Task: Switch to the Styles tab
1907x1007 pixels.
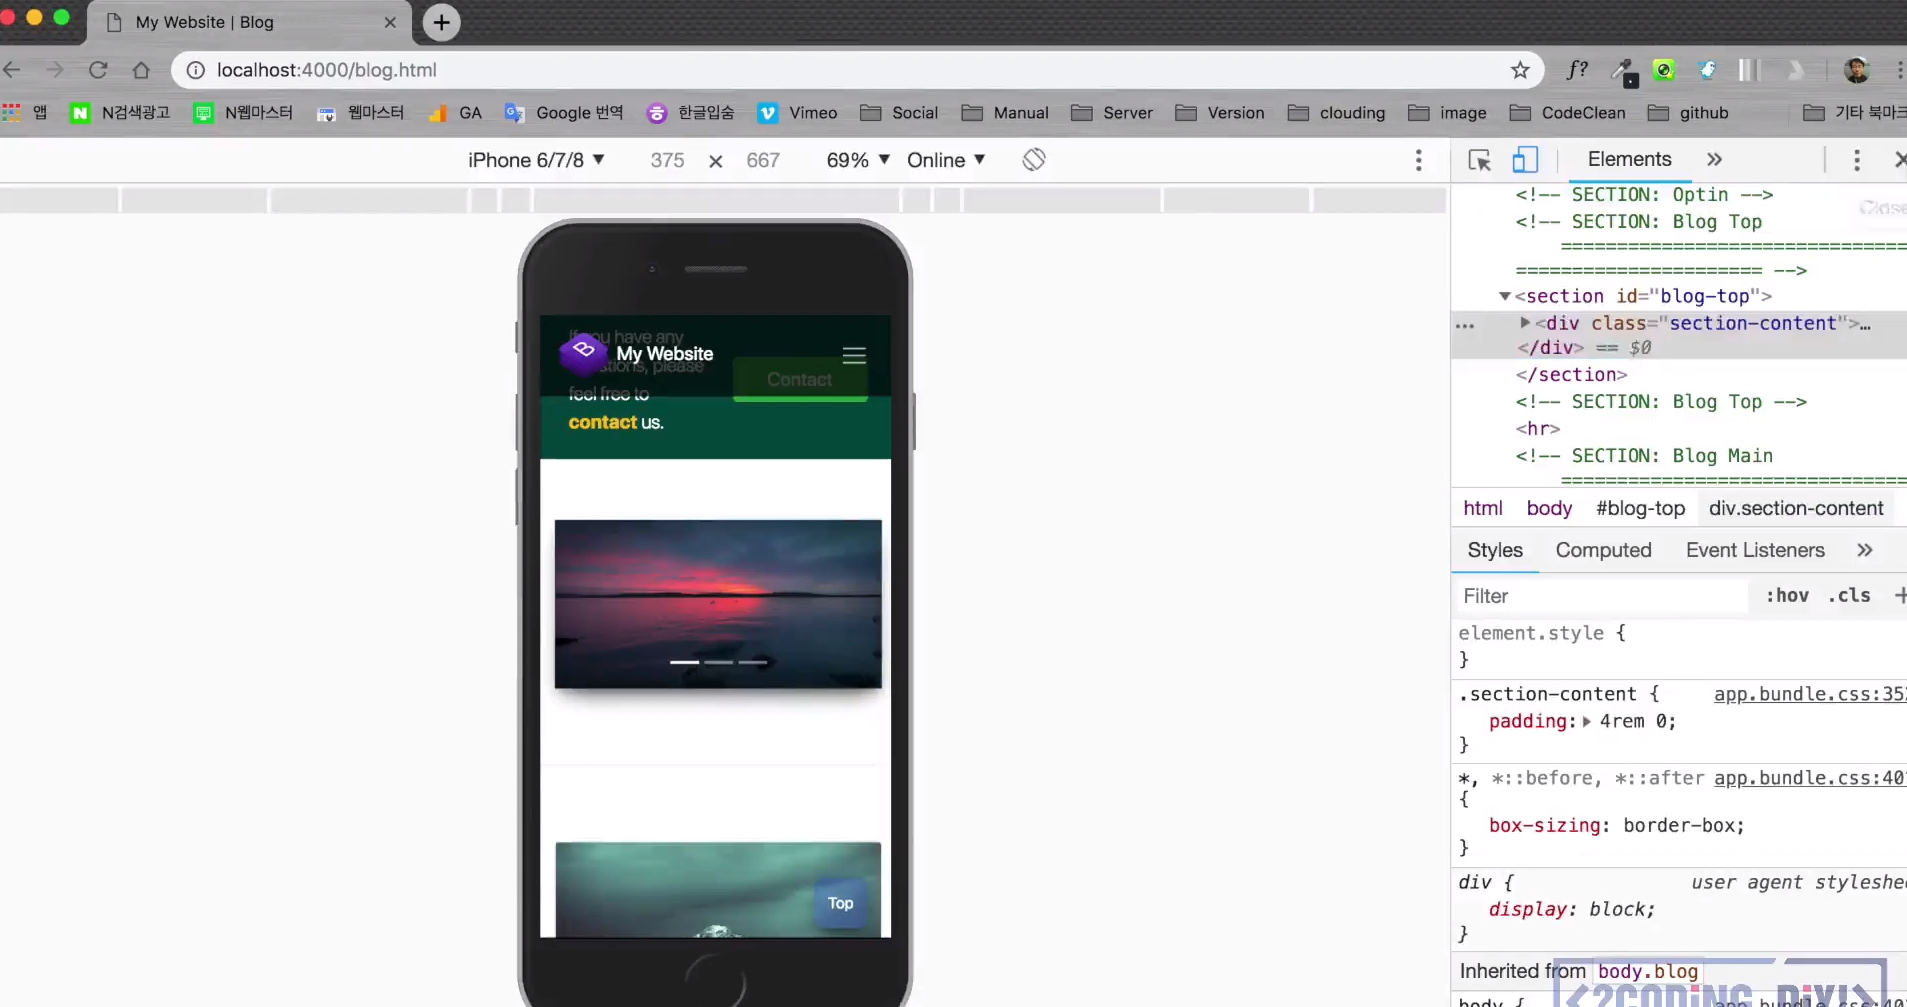Action: [1495, 550]
